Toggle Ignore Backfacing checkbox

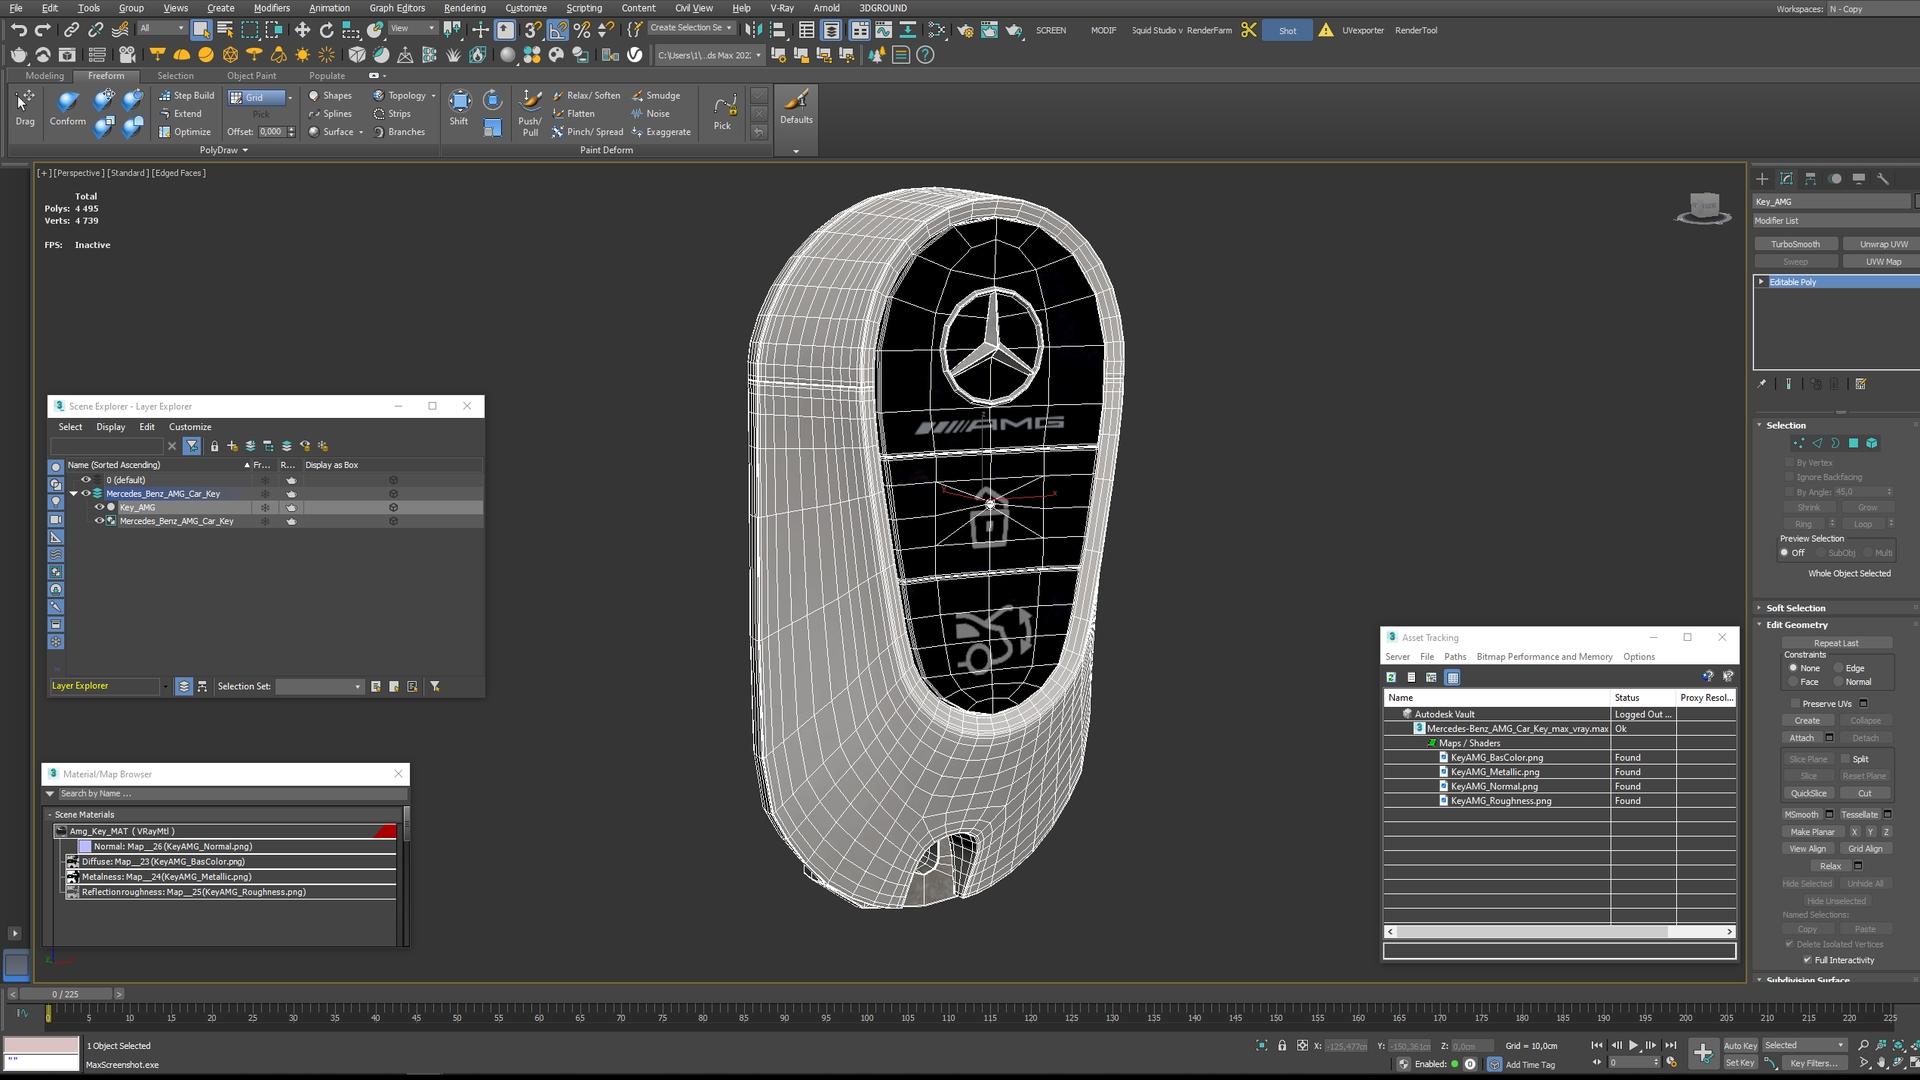1790,477
